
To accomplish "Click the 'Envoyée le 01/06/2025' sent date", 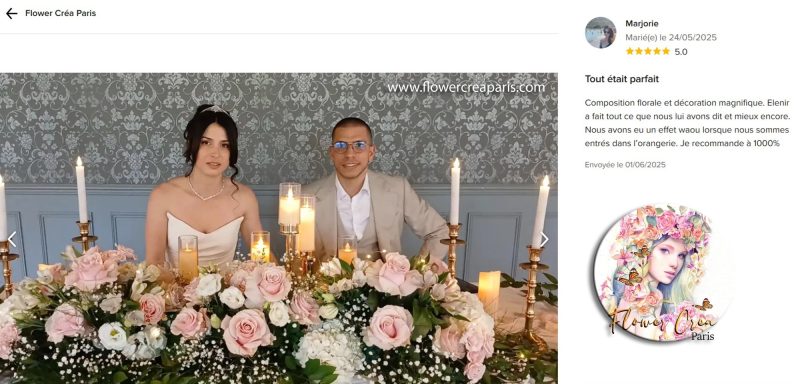I will pyautogui.click(x=625, y=165).
